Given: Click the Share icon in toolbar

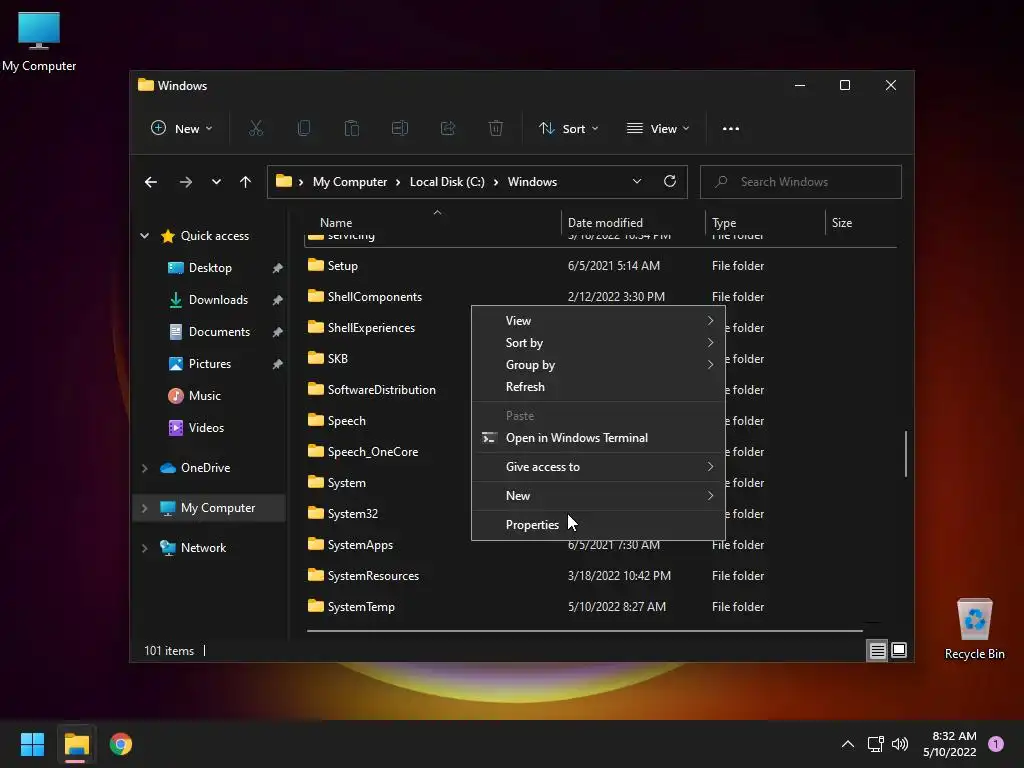Looking at the screenshot, I should tap(448, 129).
